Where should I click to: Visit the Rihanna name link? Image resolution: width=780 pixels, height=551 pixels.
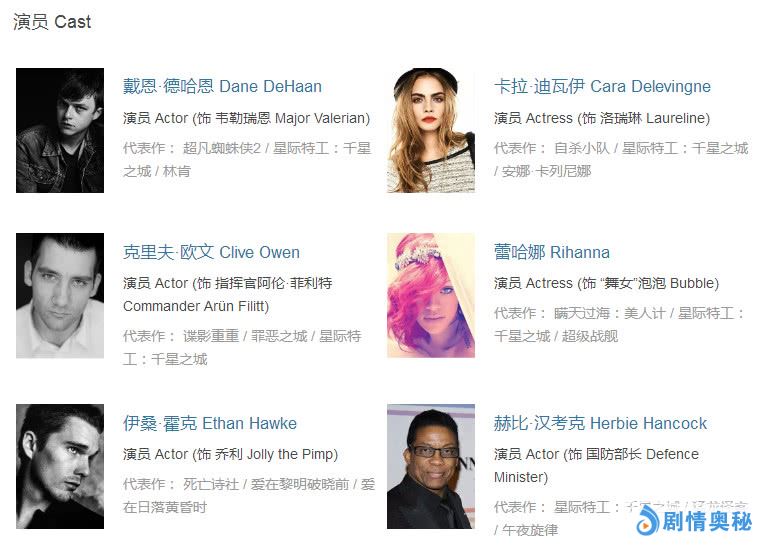[552, 252]
